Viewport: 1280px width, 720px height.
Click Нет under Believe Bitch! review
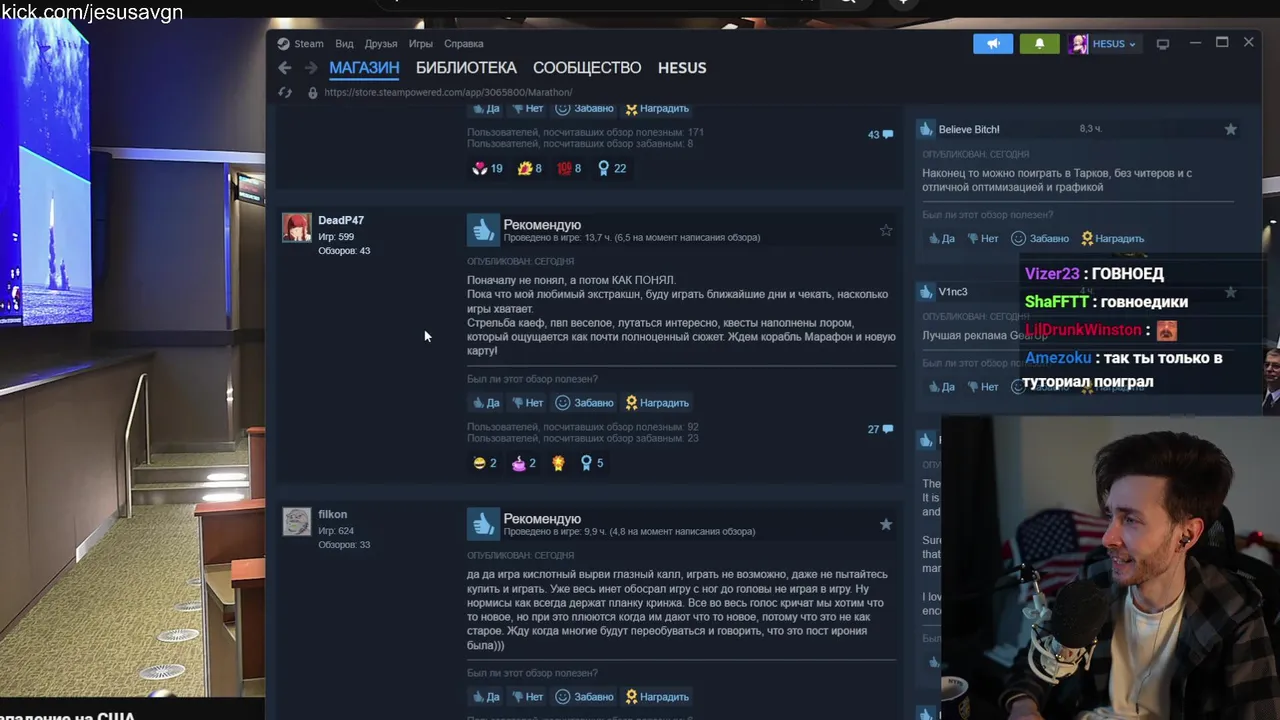[983, 239]
